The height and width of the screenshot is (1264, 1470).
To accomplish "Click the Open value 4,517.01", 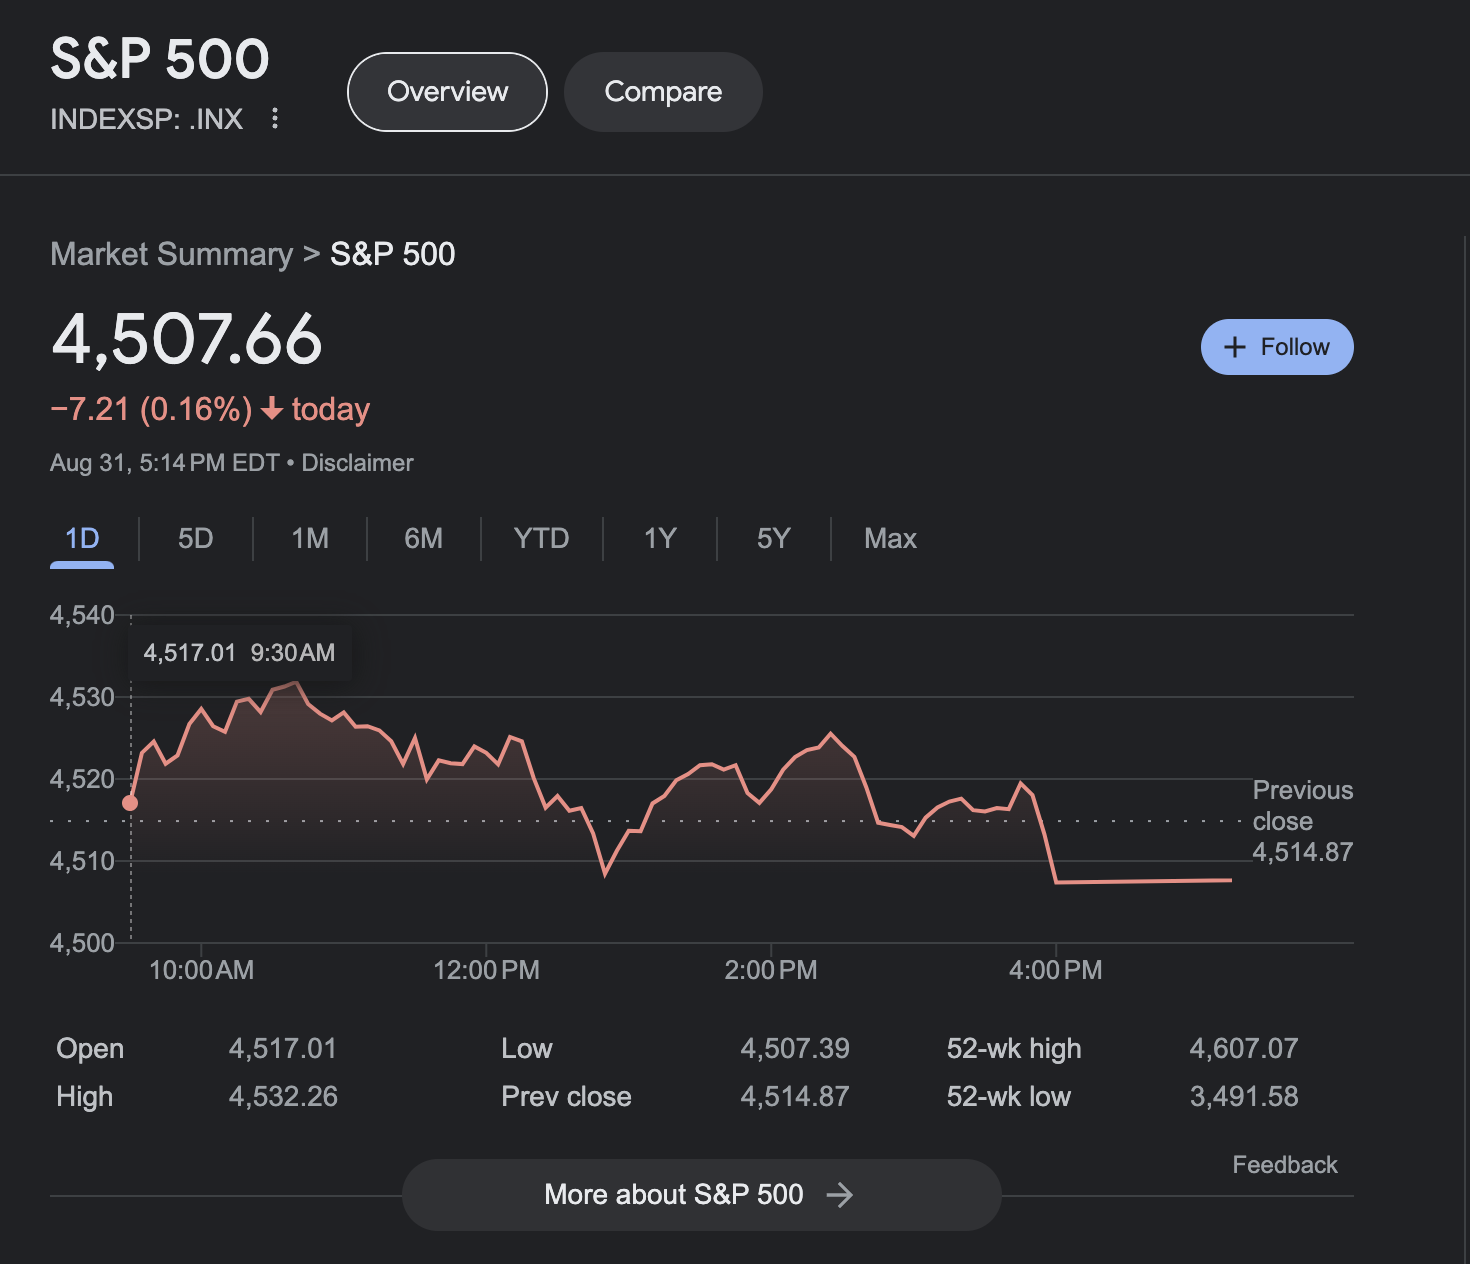I will click(283, 1048).
